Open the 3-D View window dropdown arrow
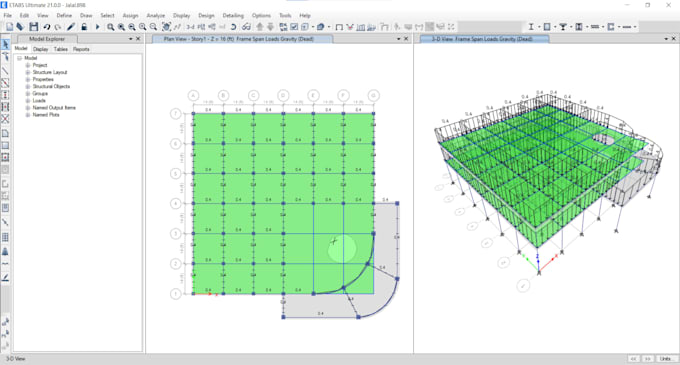 tap(666, 39)
